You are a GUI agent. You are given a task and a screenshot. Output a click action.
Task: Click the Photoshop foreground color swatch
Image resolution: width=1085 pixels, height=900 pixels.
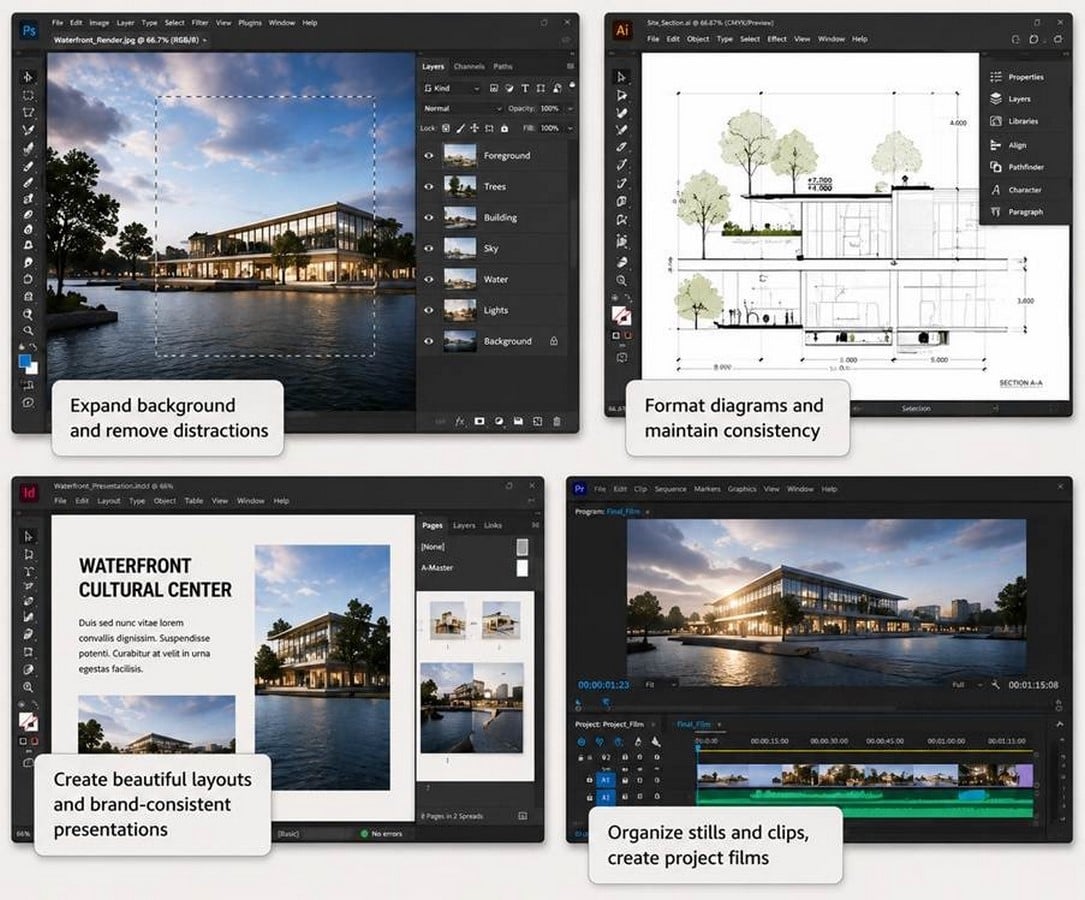25,361
